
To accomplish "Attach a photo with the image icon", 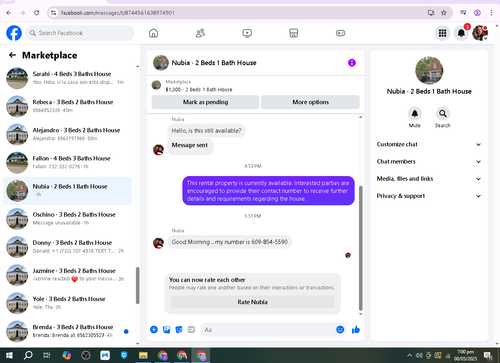I will pos(166,330).
